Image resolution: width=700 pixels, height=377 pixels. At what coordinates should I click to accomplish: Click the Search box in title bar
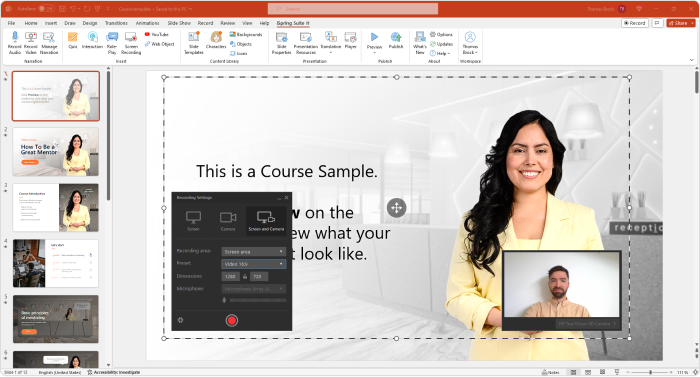tap(353, 8)
